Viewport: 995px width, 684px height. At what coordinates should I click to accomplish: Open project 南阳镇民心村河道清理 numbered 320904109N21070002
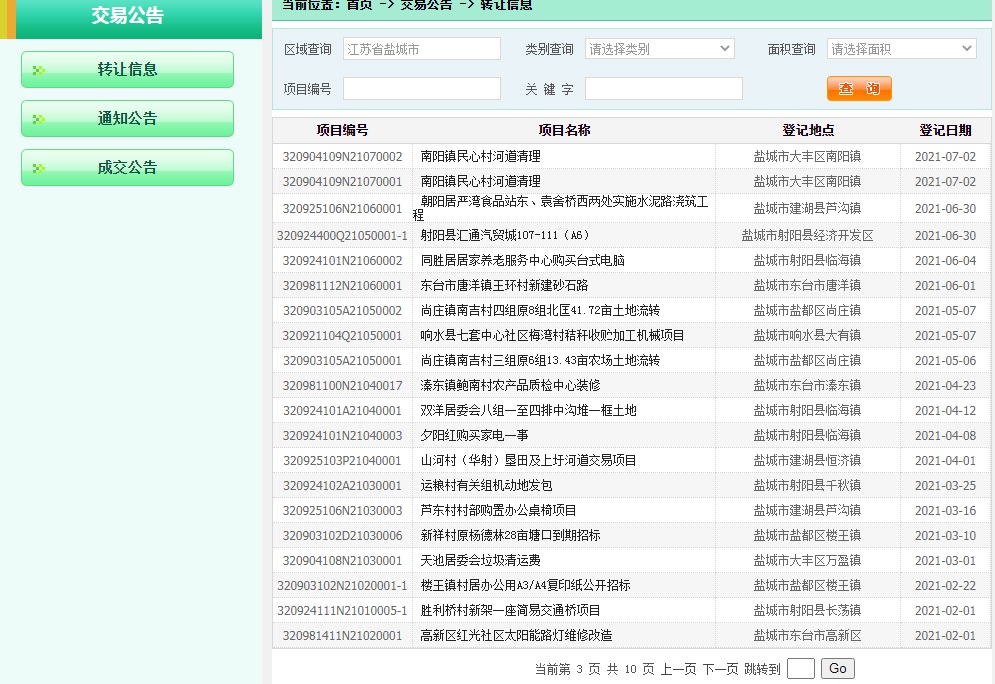pos(480,157)
